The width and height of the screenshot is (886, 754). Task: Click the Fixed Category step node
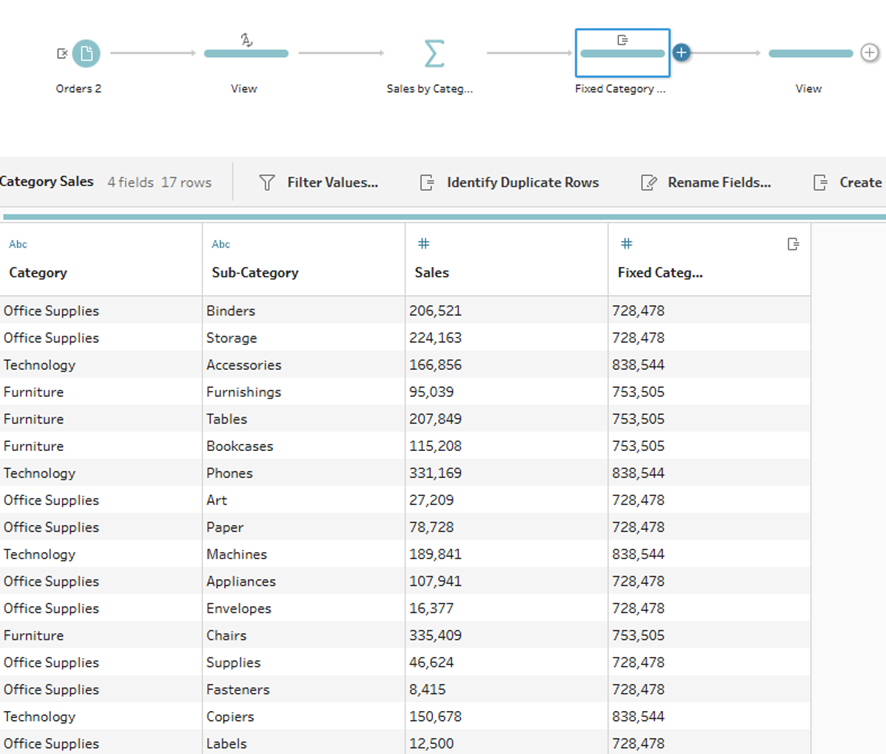click(x=622, y=53)
